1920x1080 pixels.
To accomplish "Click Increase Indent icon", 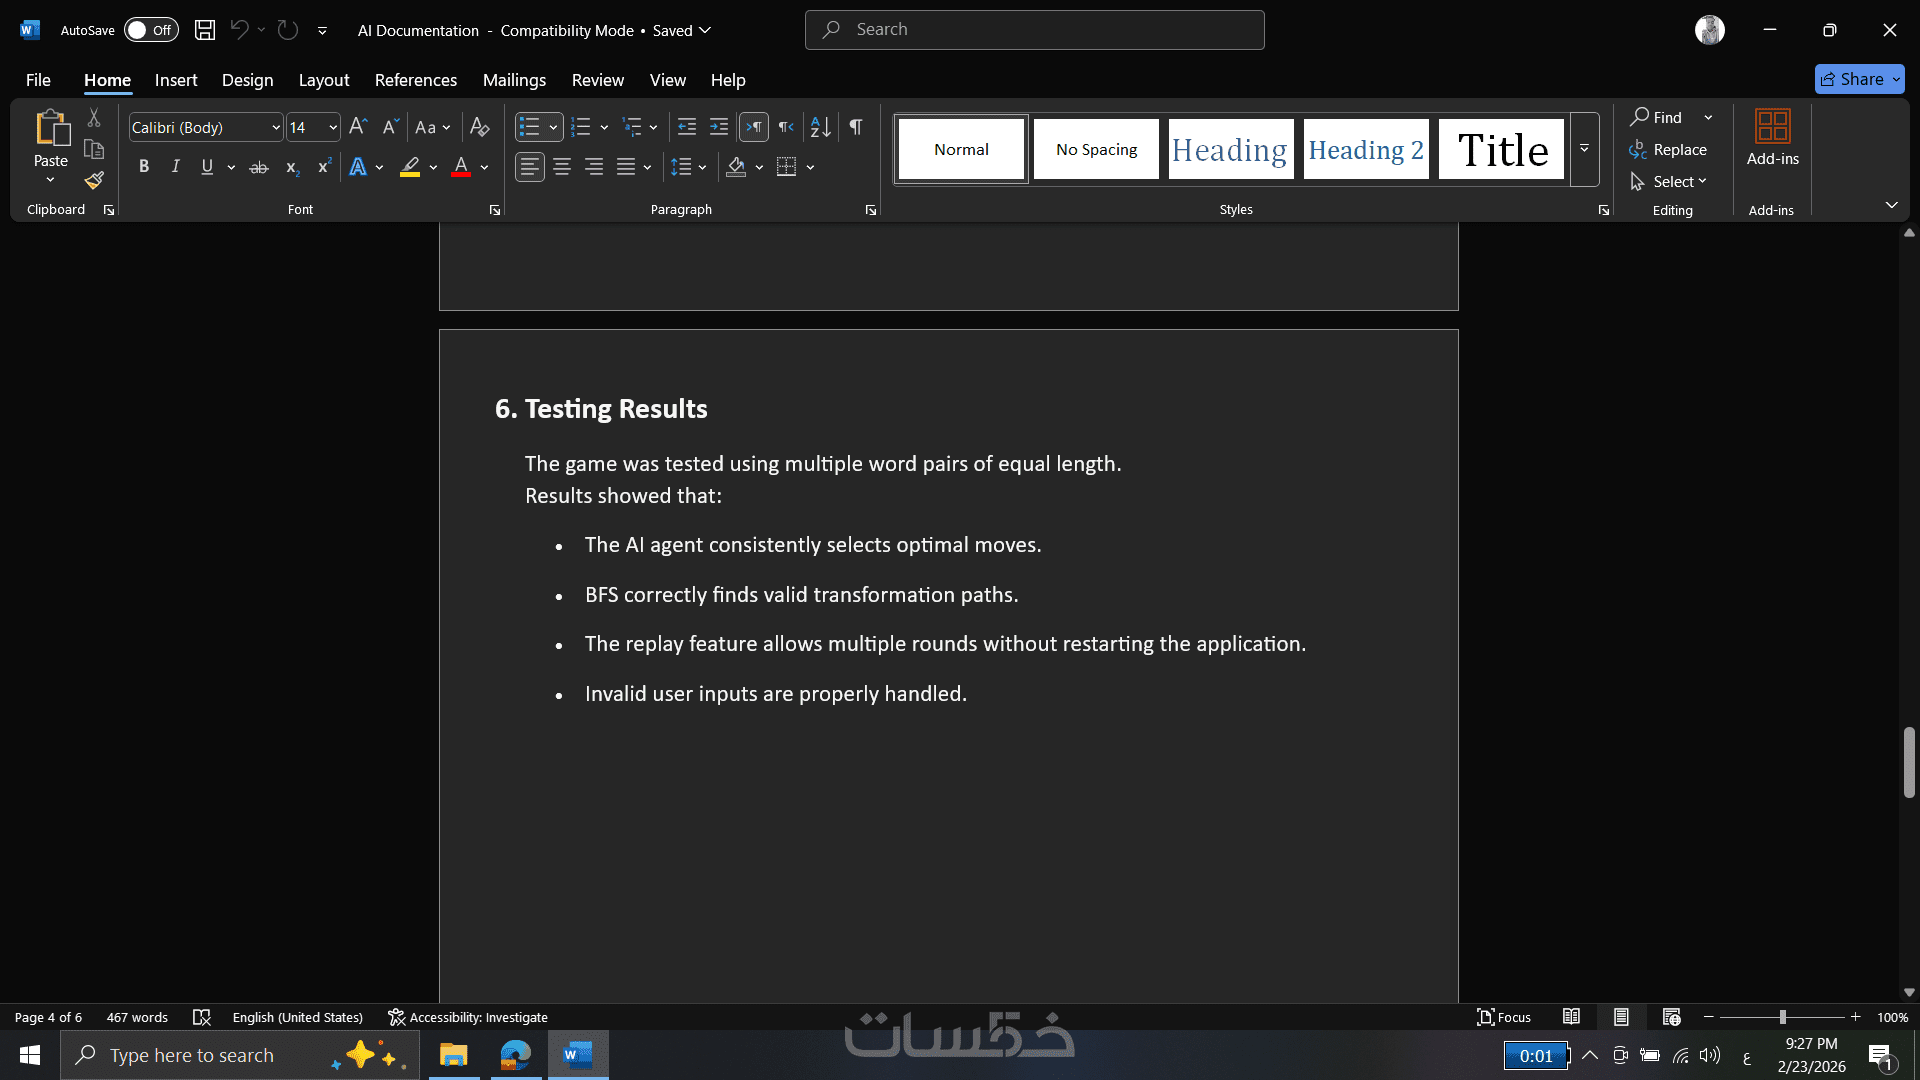I will click(x=718, y=127).
